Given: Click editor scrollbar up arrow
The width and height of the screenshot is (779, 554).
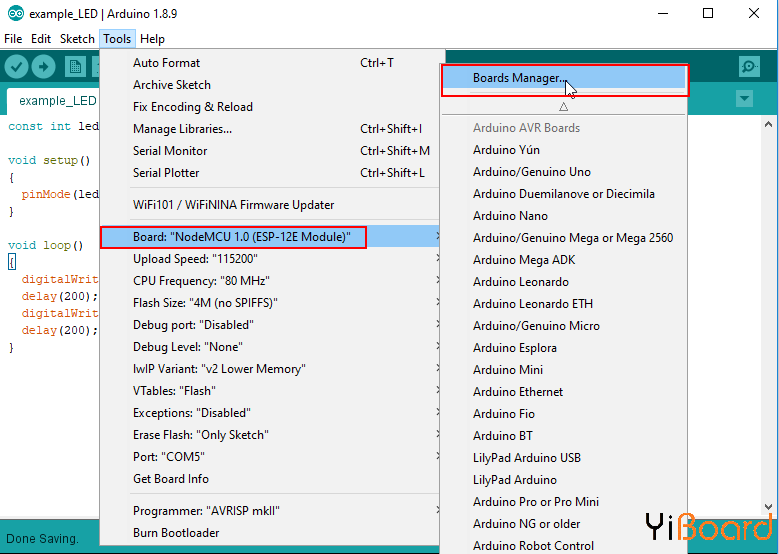Looking at the screenshot, I should tap(768, 124).
